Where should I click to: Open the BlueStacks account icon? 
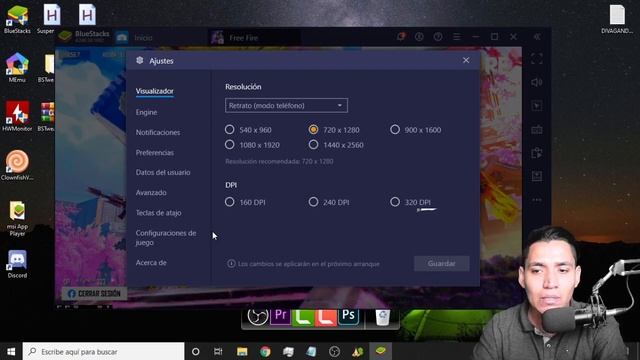(x=419, y=37)
